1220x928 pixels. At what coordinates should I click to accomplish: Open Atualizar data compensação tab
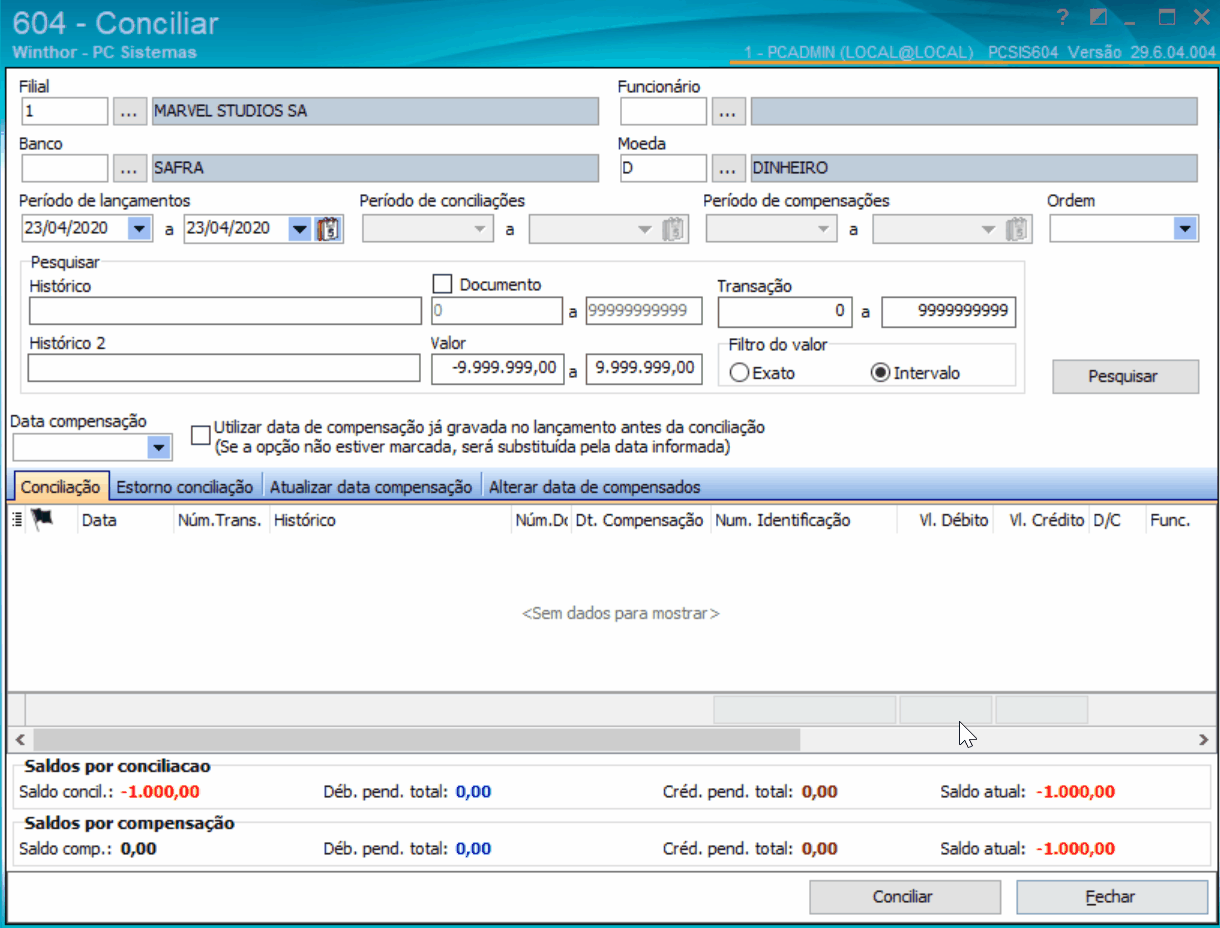[371, 487]
